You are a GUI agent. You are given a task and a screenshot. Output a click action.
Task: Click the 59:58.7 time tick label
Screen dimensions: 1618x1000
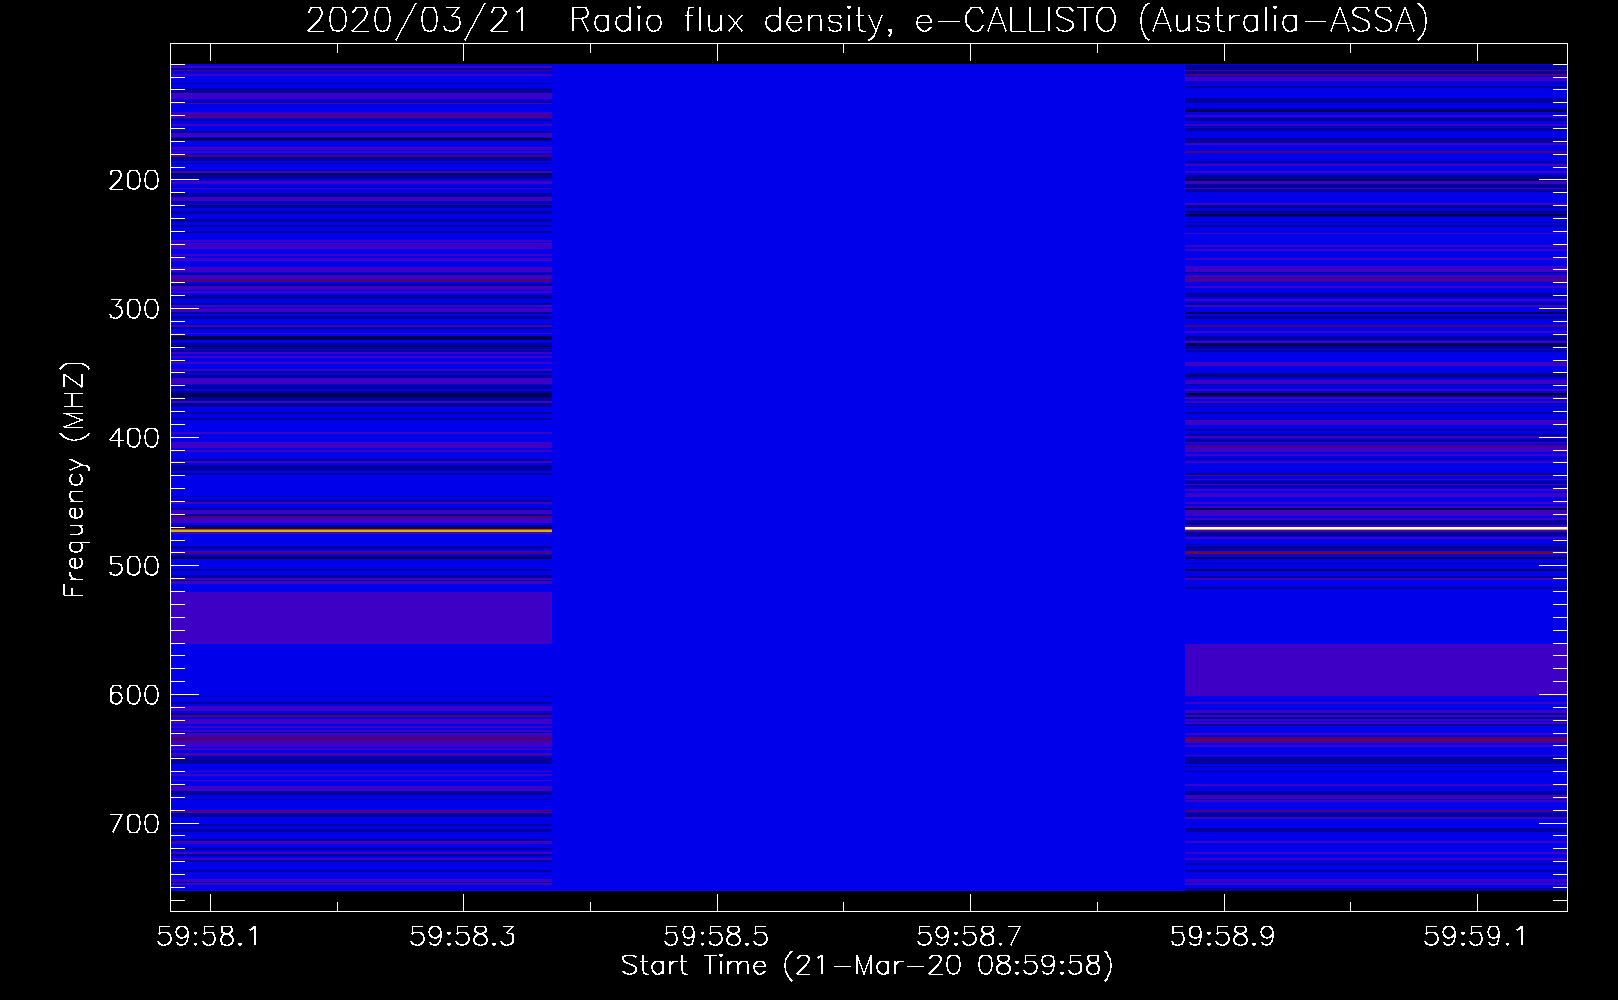(970, 936)
